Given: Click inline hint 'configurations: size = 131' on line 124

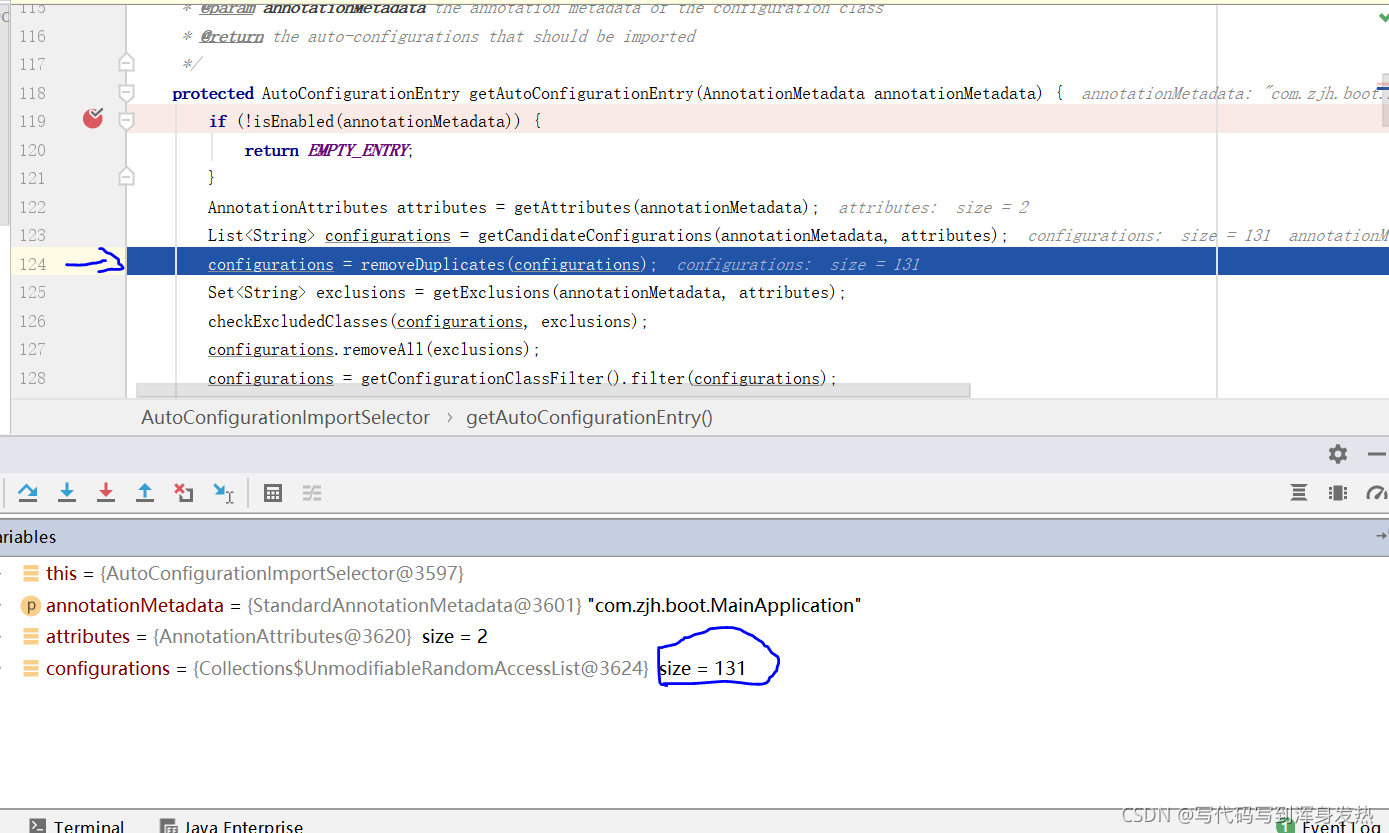Looking at the screenshot, I should tap(798, 264).
